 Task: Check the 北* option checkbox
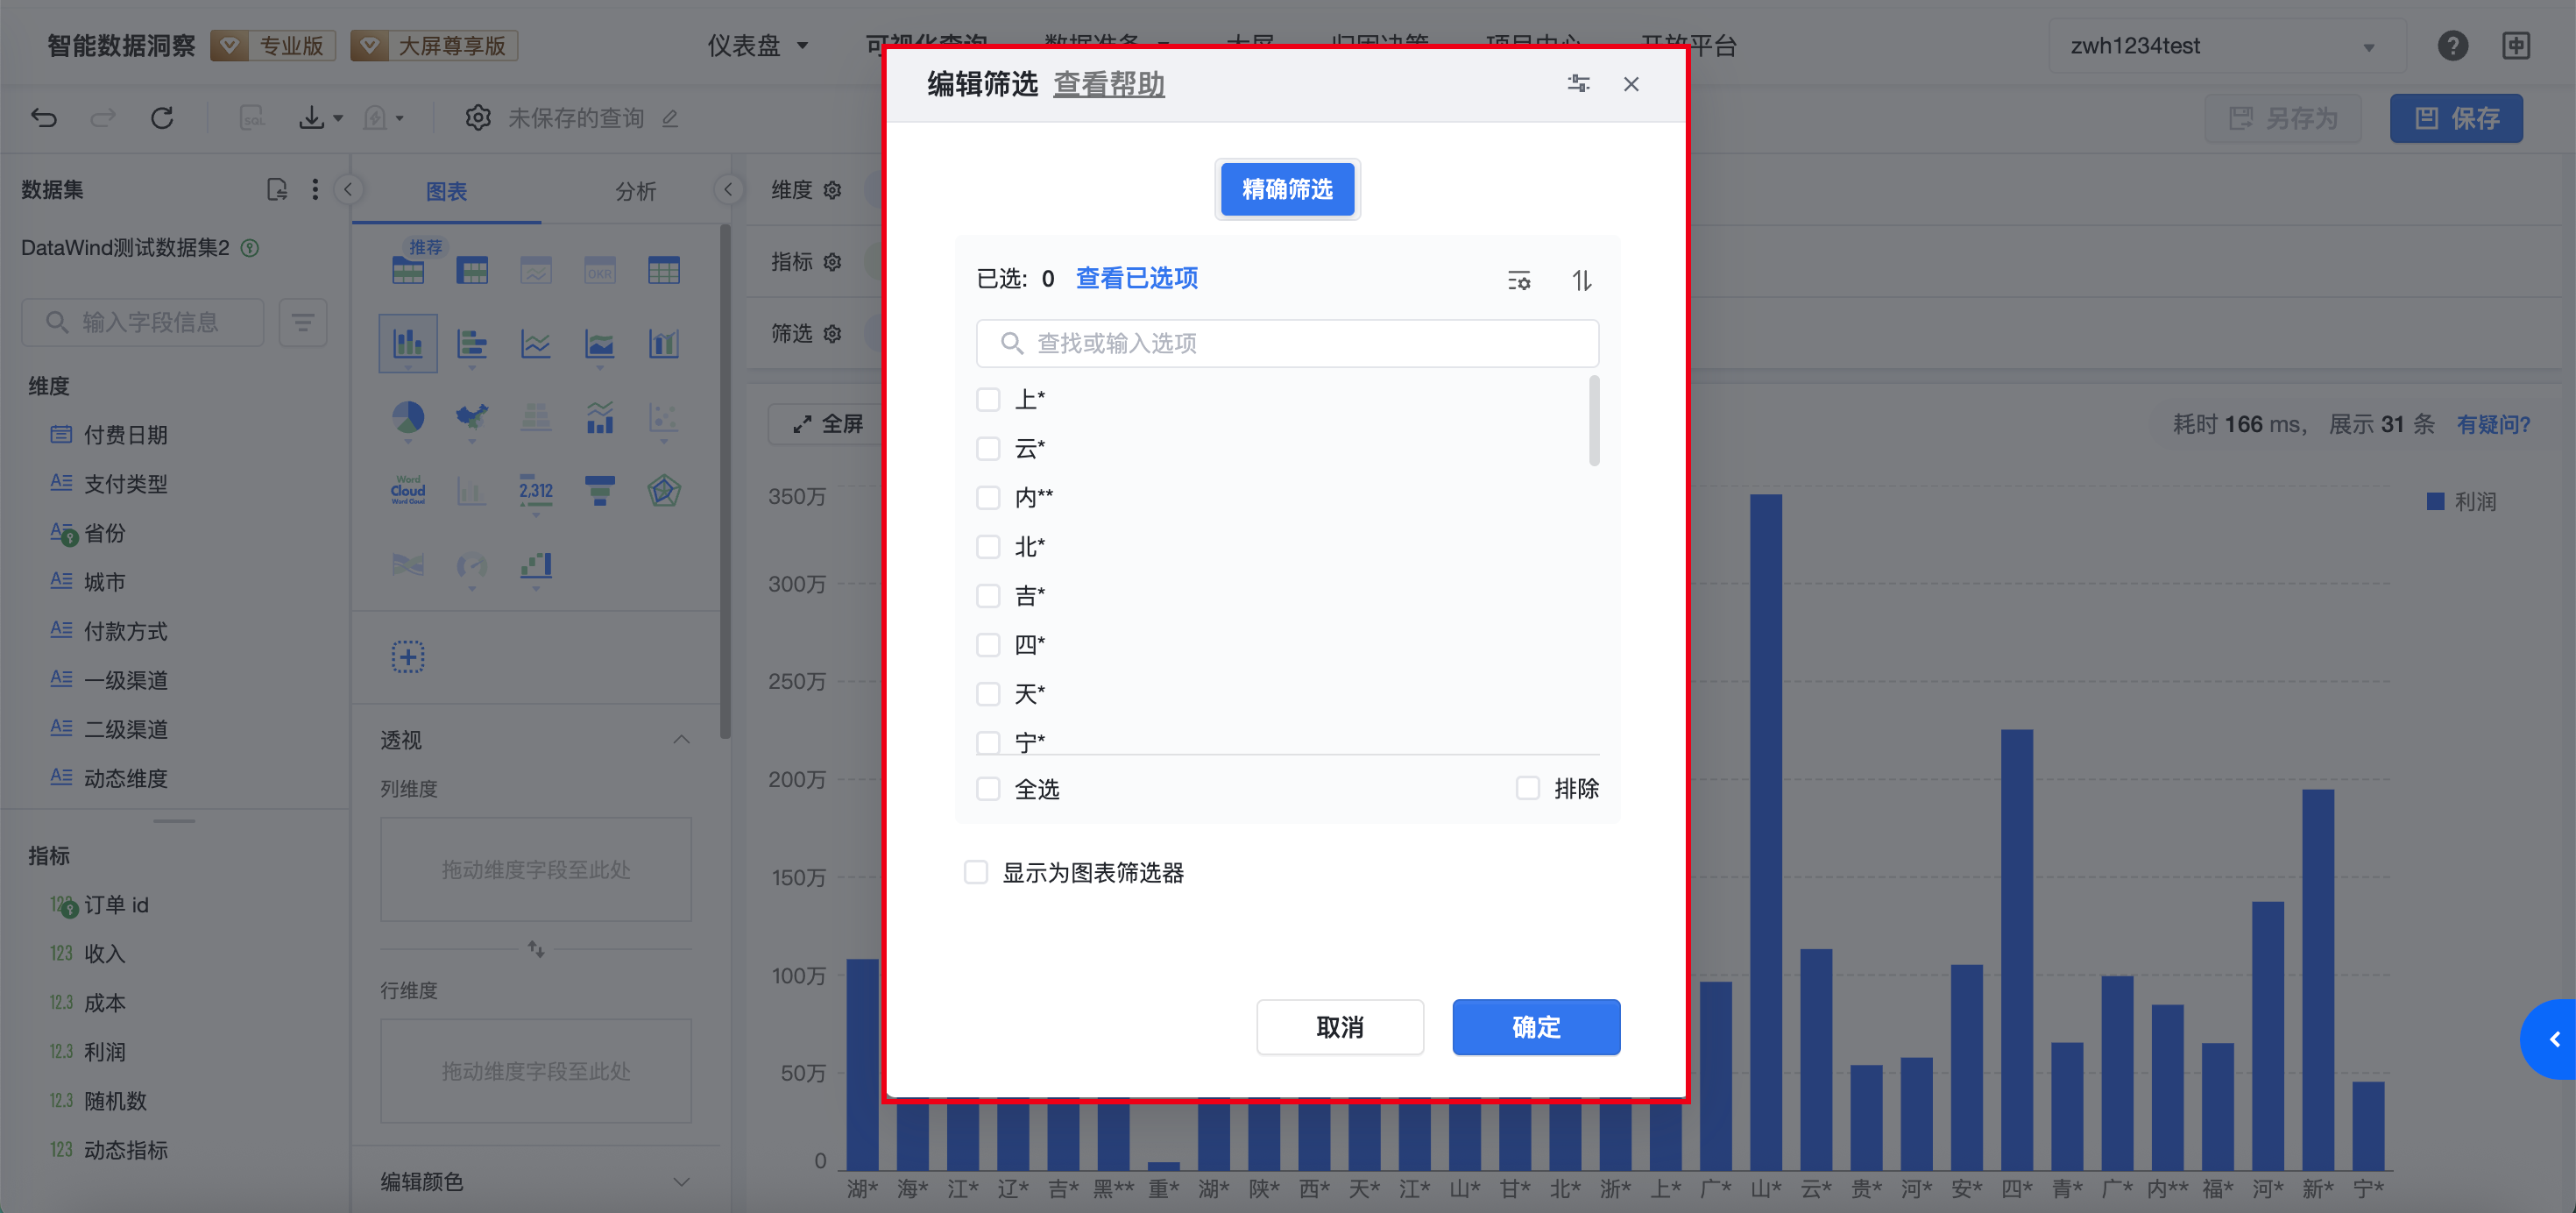click(x=988, y=547)
